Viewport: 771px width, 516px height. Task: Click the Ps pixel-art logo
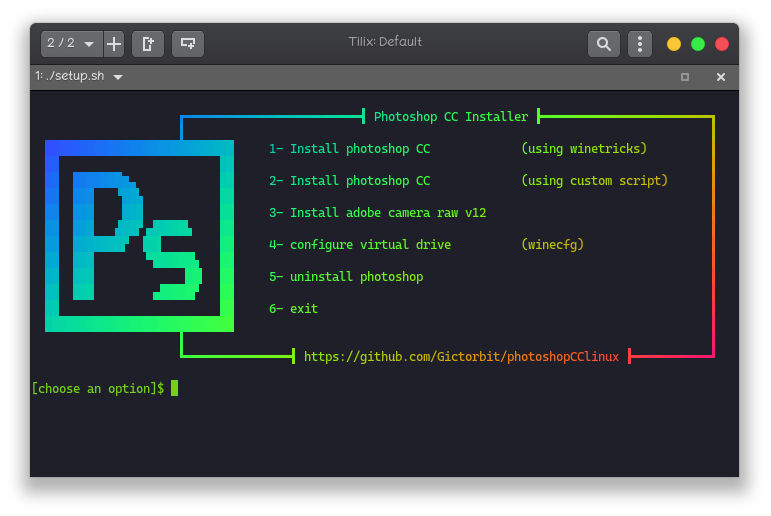tap(140, 236)
